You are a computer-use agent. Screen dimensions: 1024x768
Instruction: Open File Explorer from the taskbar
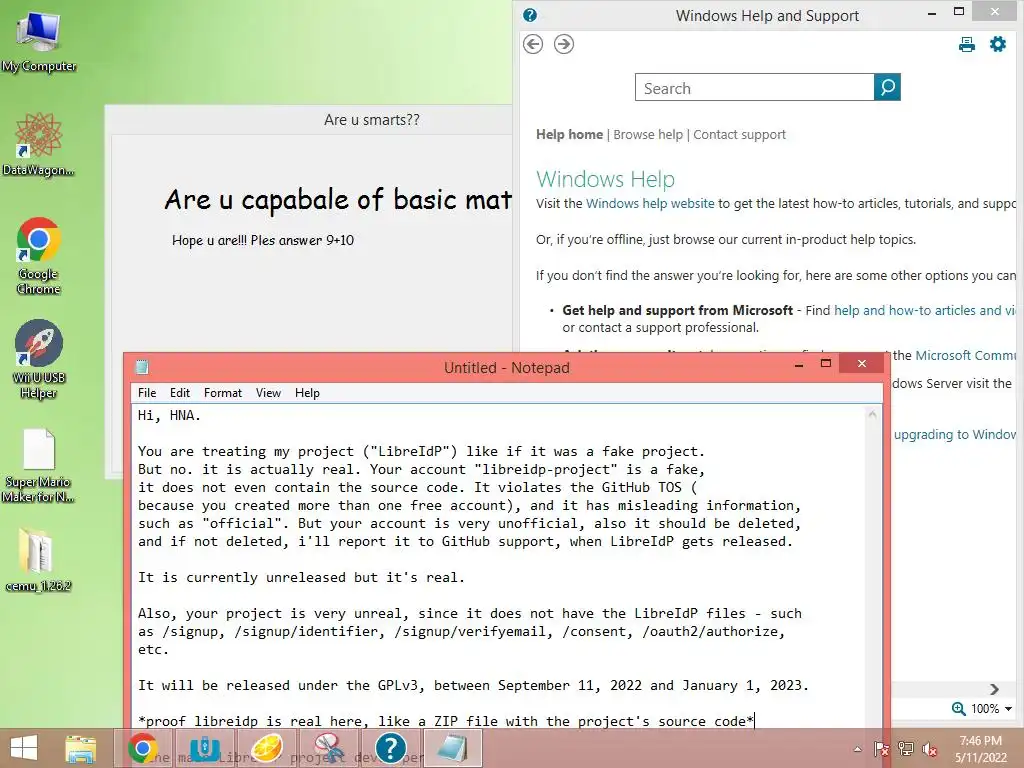tap(80, 748)
